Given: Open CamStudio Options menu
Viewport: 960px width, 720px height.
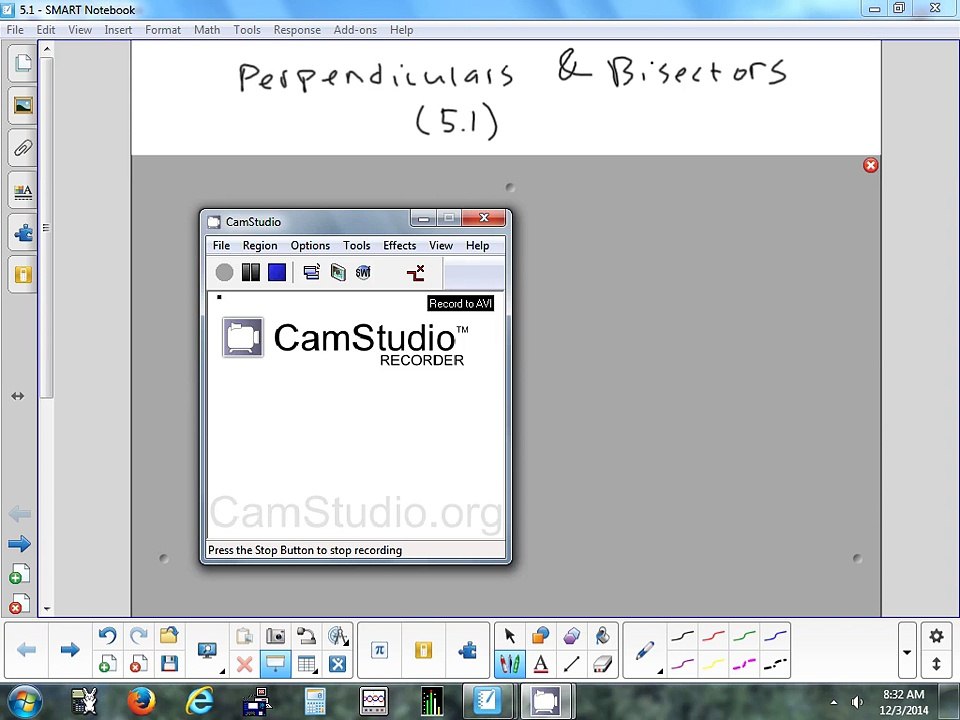Looking at the screenshot, I should (x=310, y=246).
